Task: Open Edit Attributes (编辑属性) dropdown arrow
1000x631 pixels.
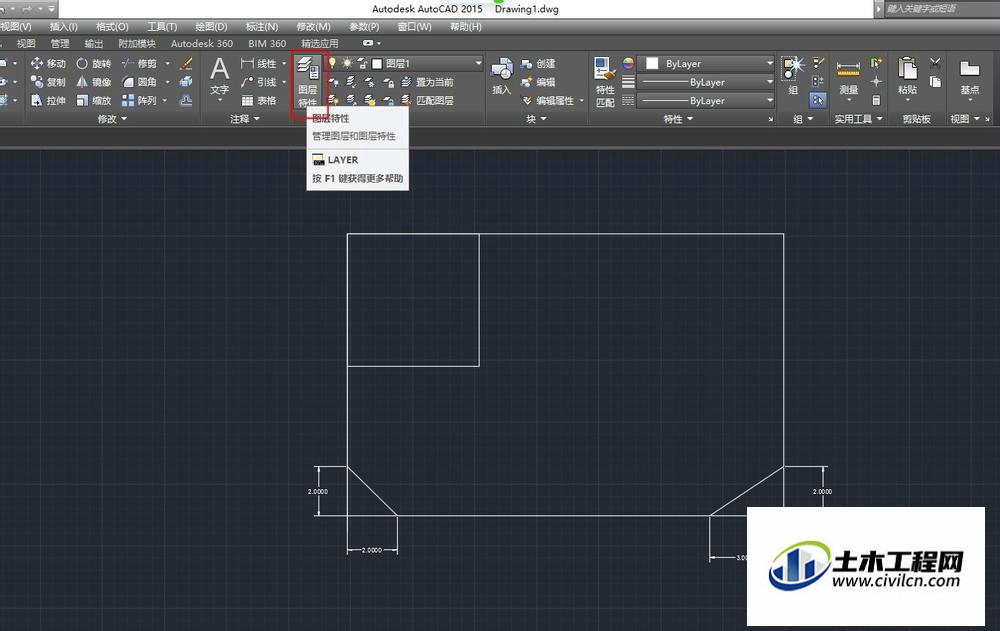Action: pos(582,100)
